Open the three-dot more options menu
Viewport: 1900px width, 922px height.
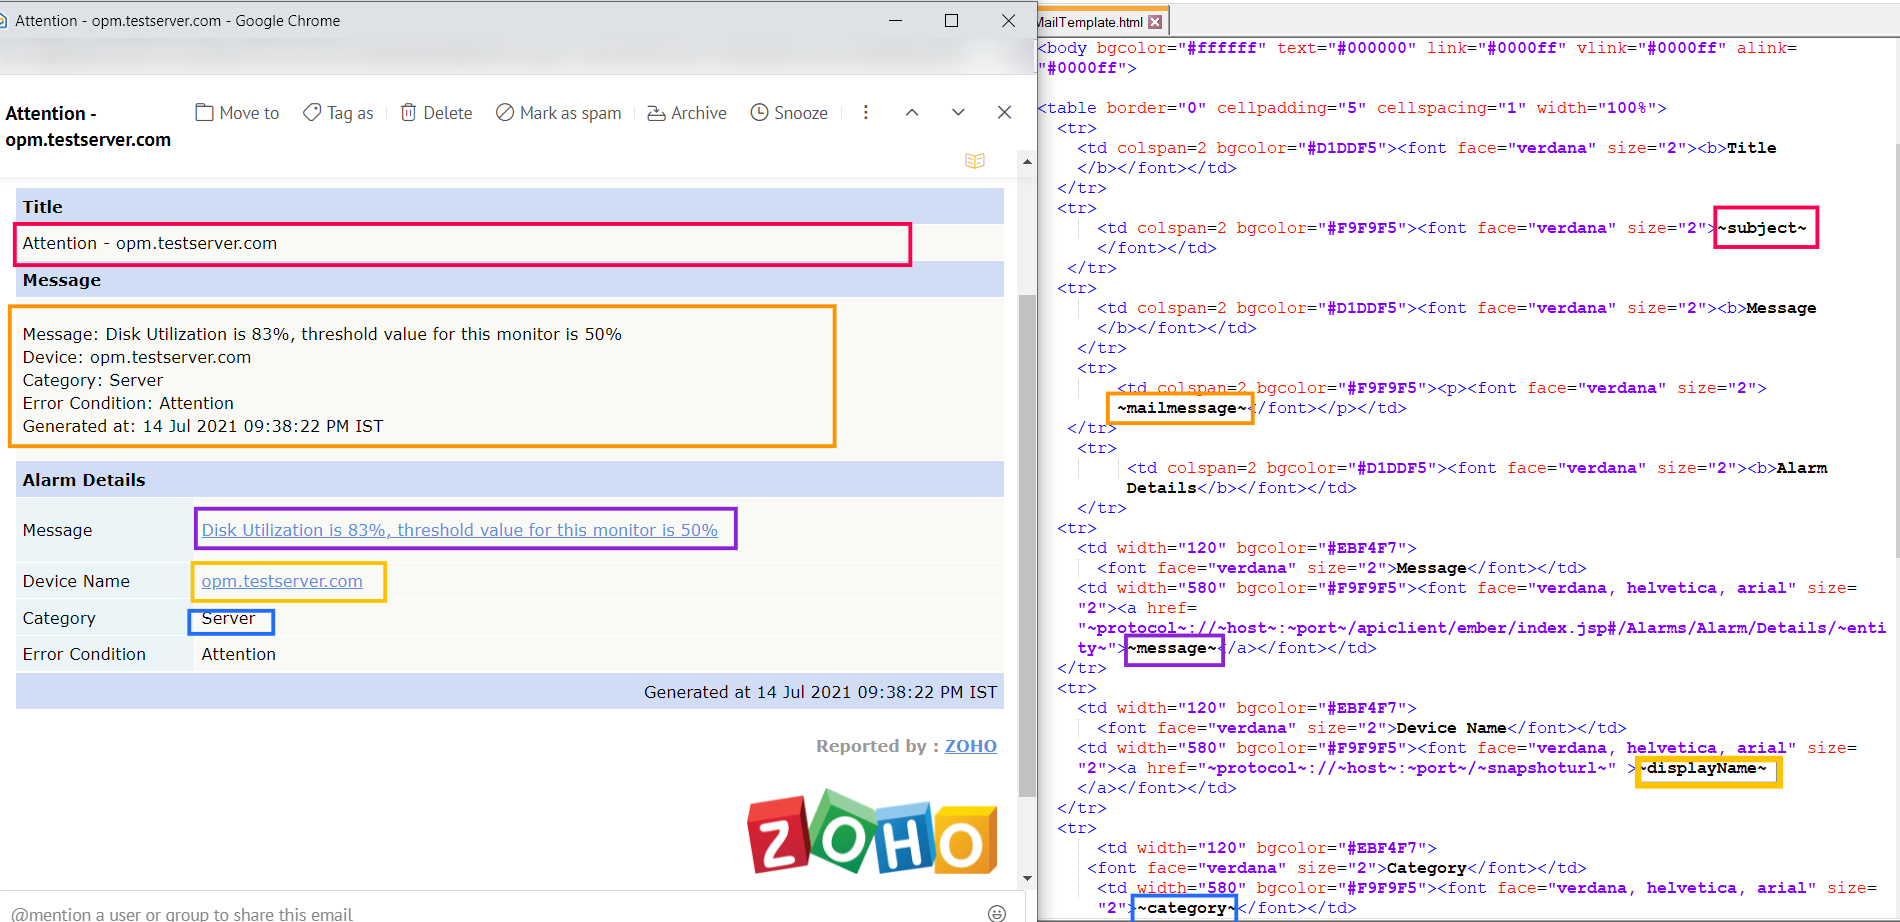point(865,112)
